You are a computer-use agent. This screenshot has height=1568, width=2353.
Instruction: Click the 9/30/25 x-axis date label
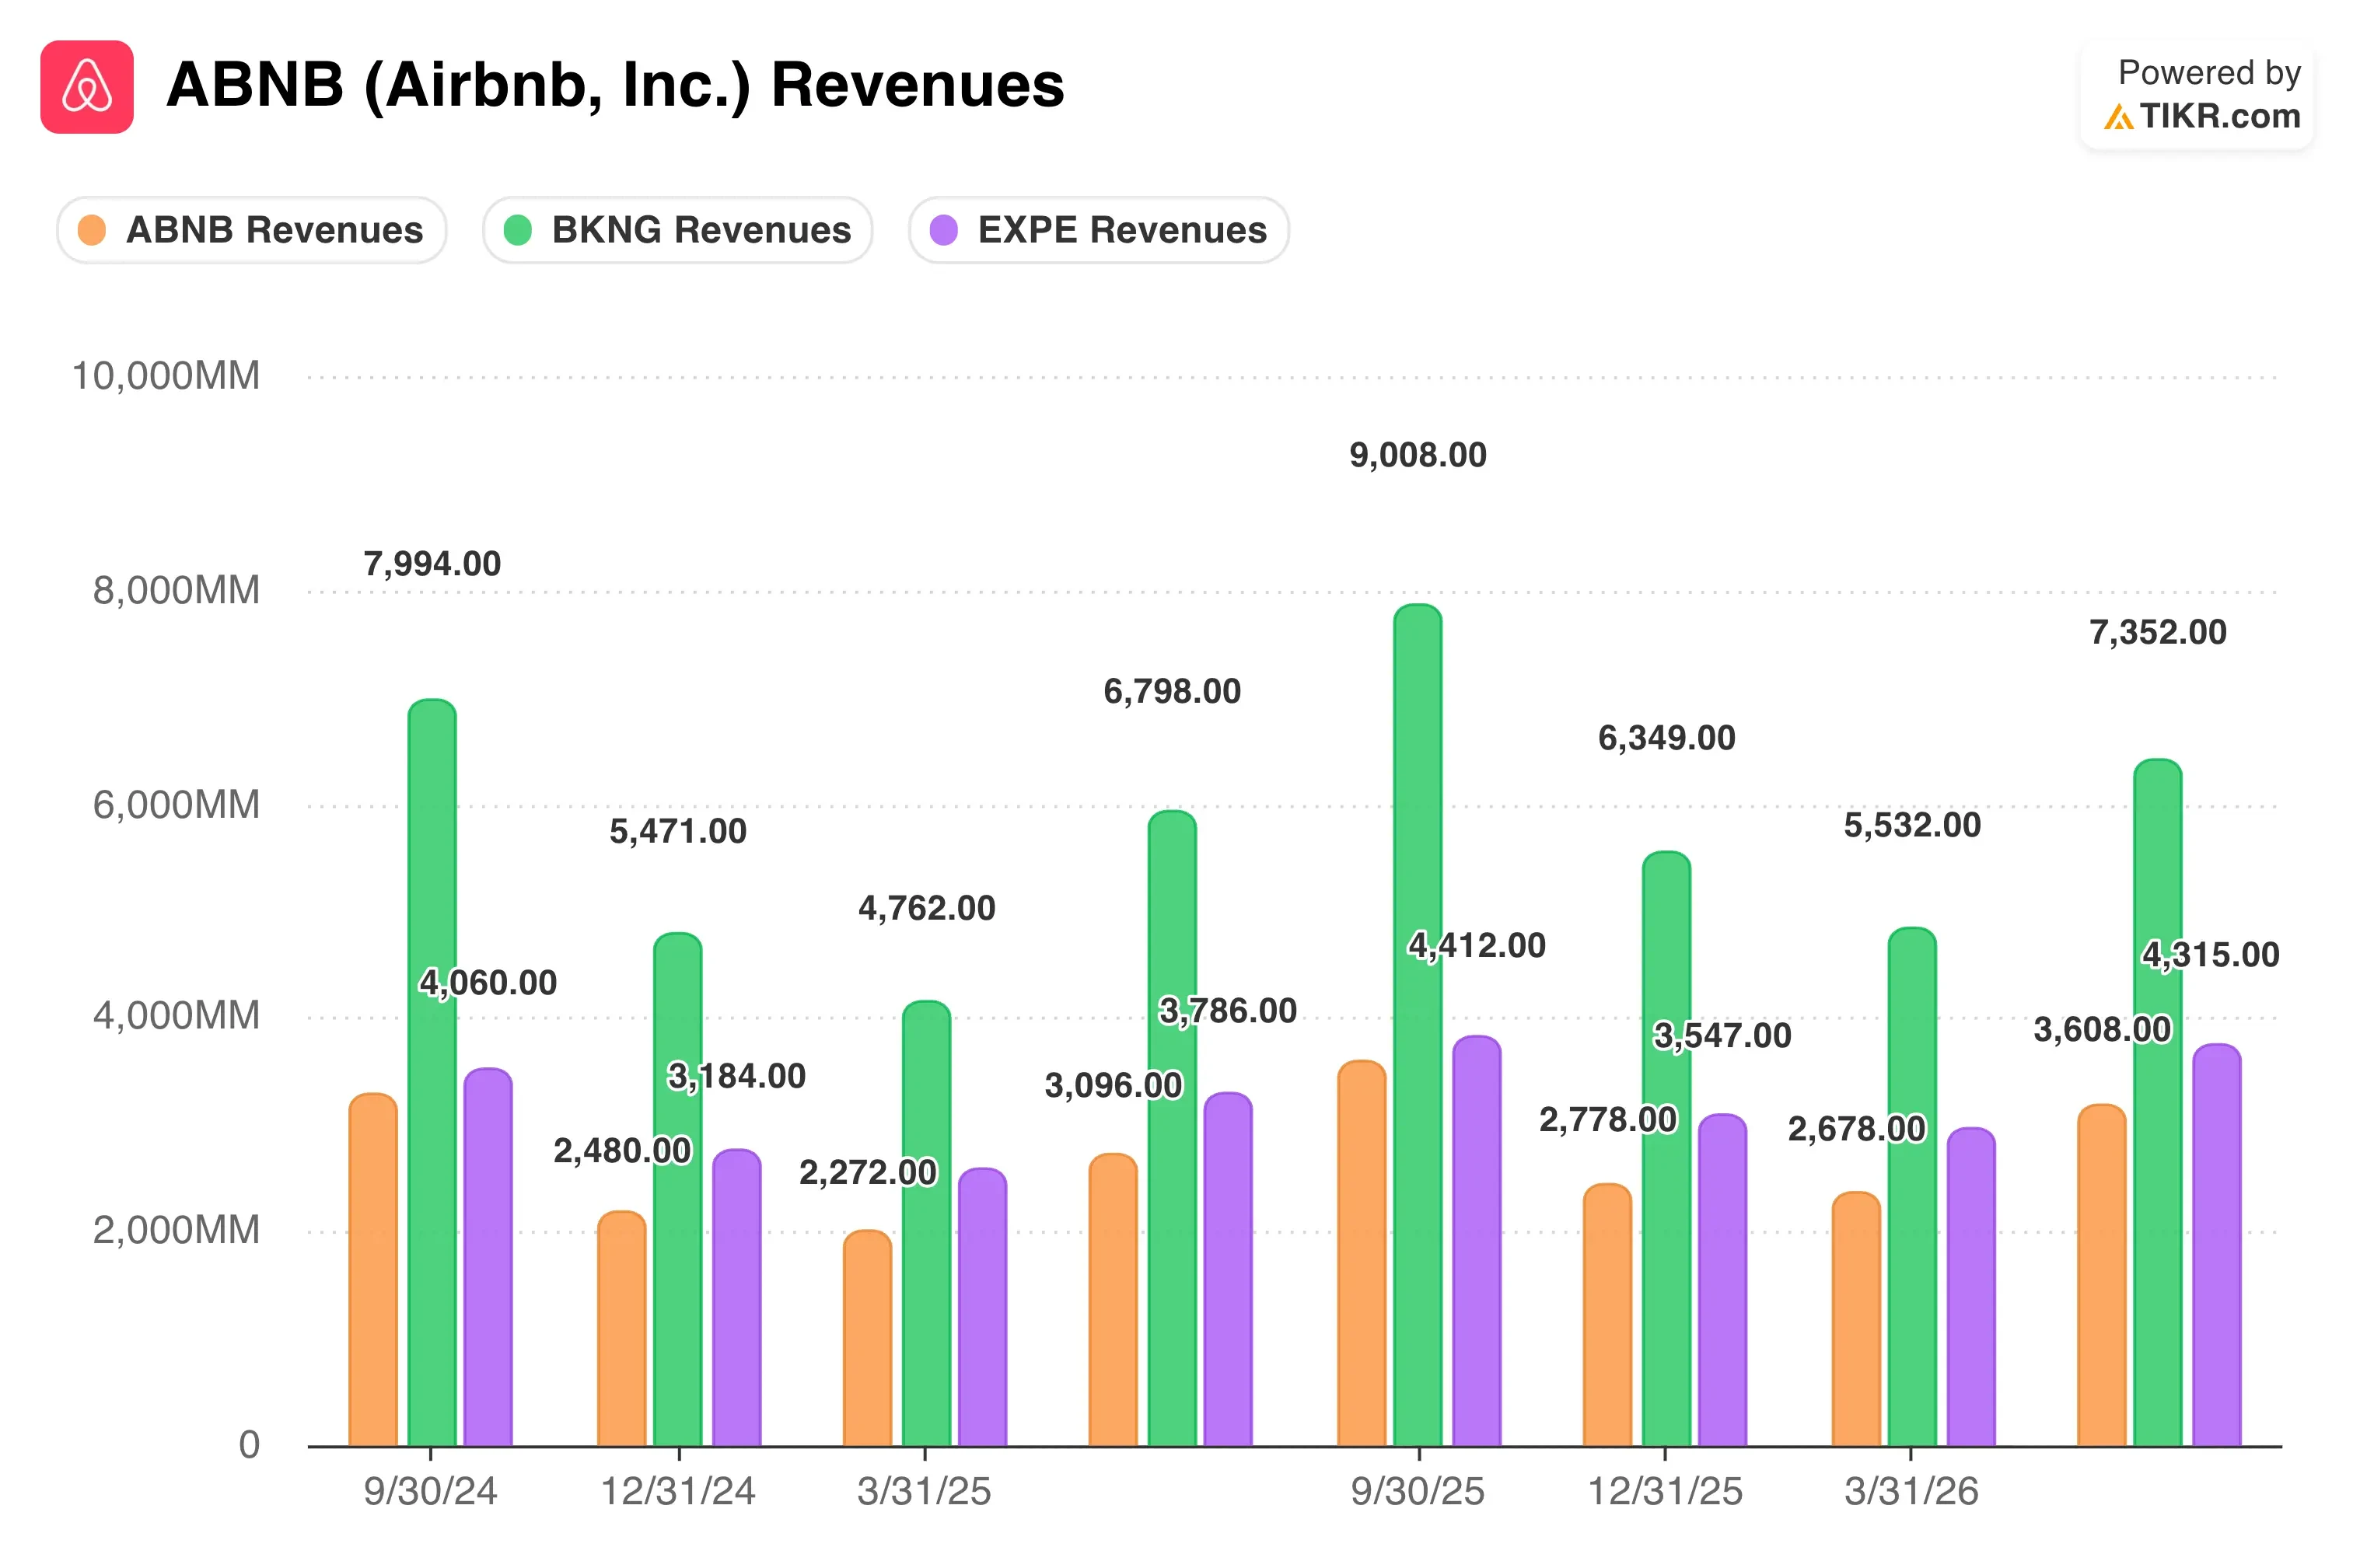(1418, 1492)
